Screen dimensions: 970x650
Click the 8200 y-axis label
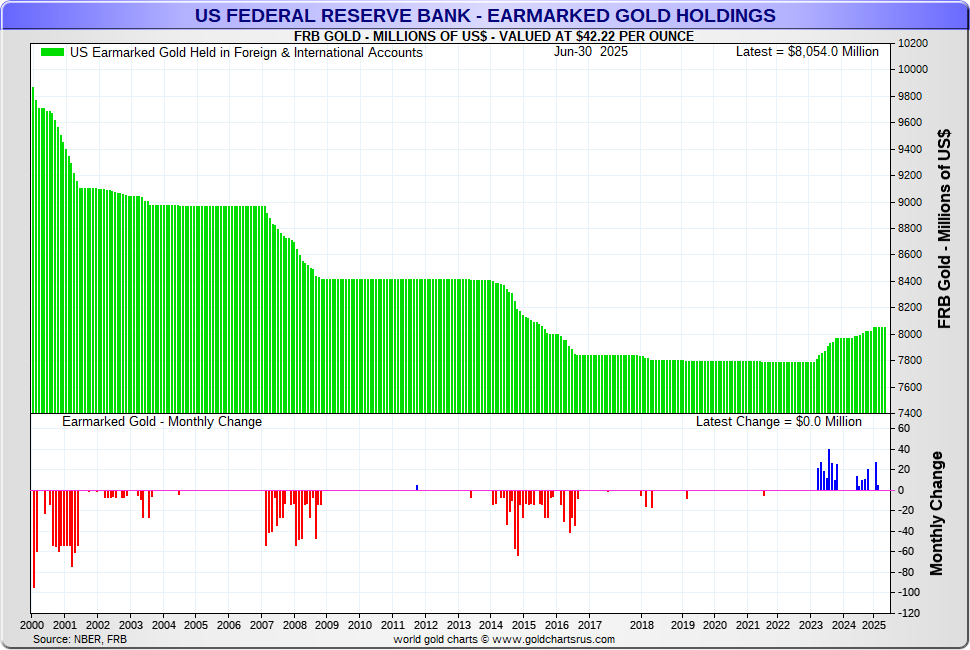(x=910, y=307)
